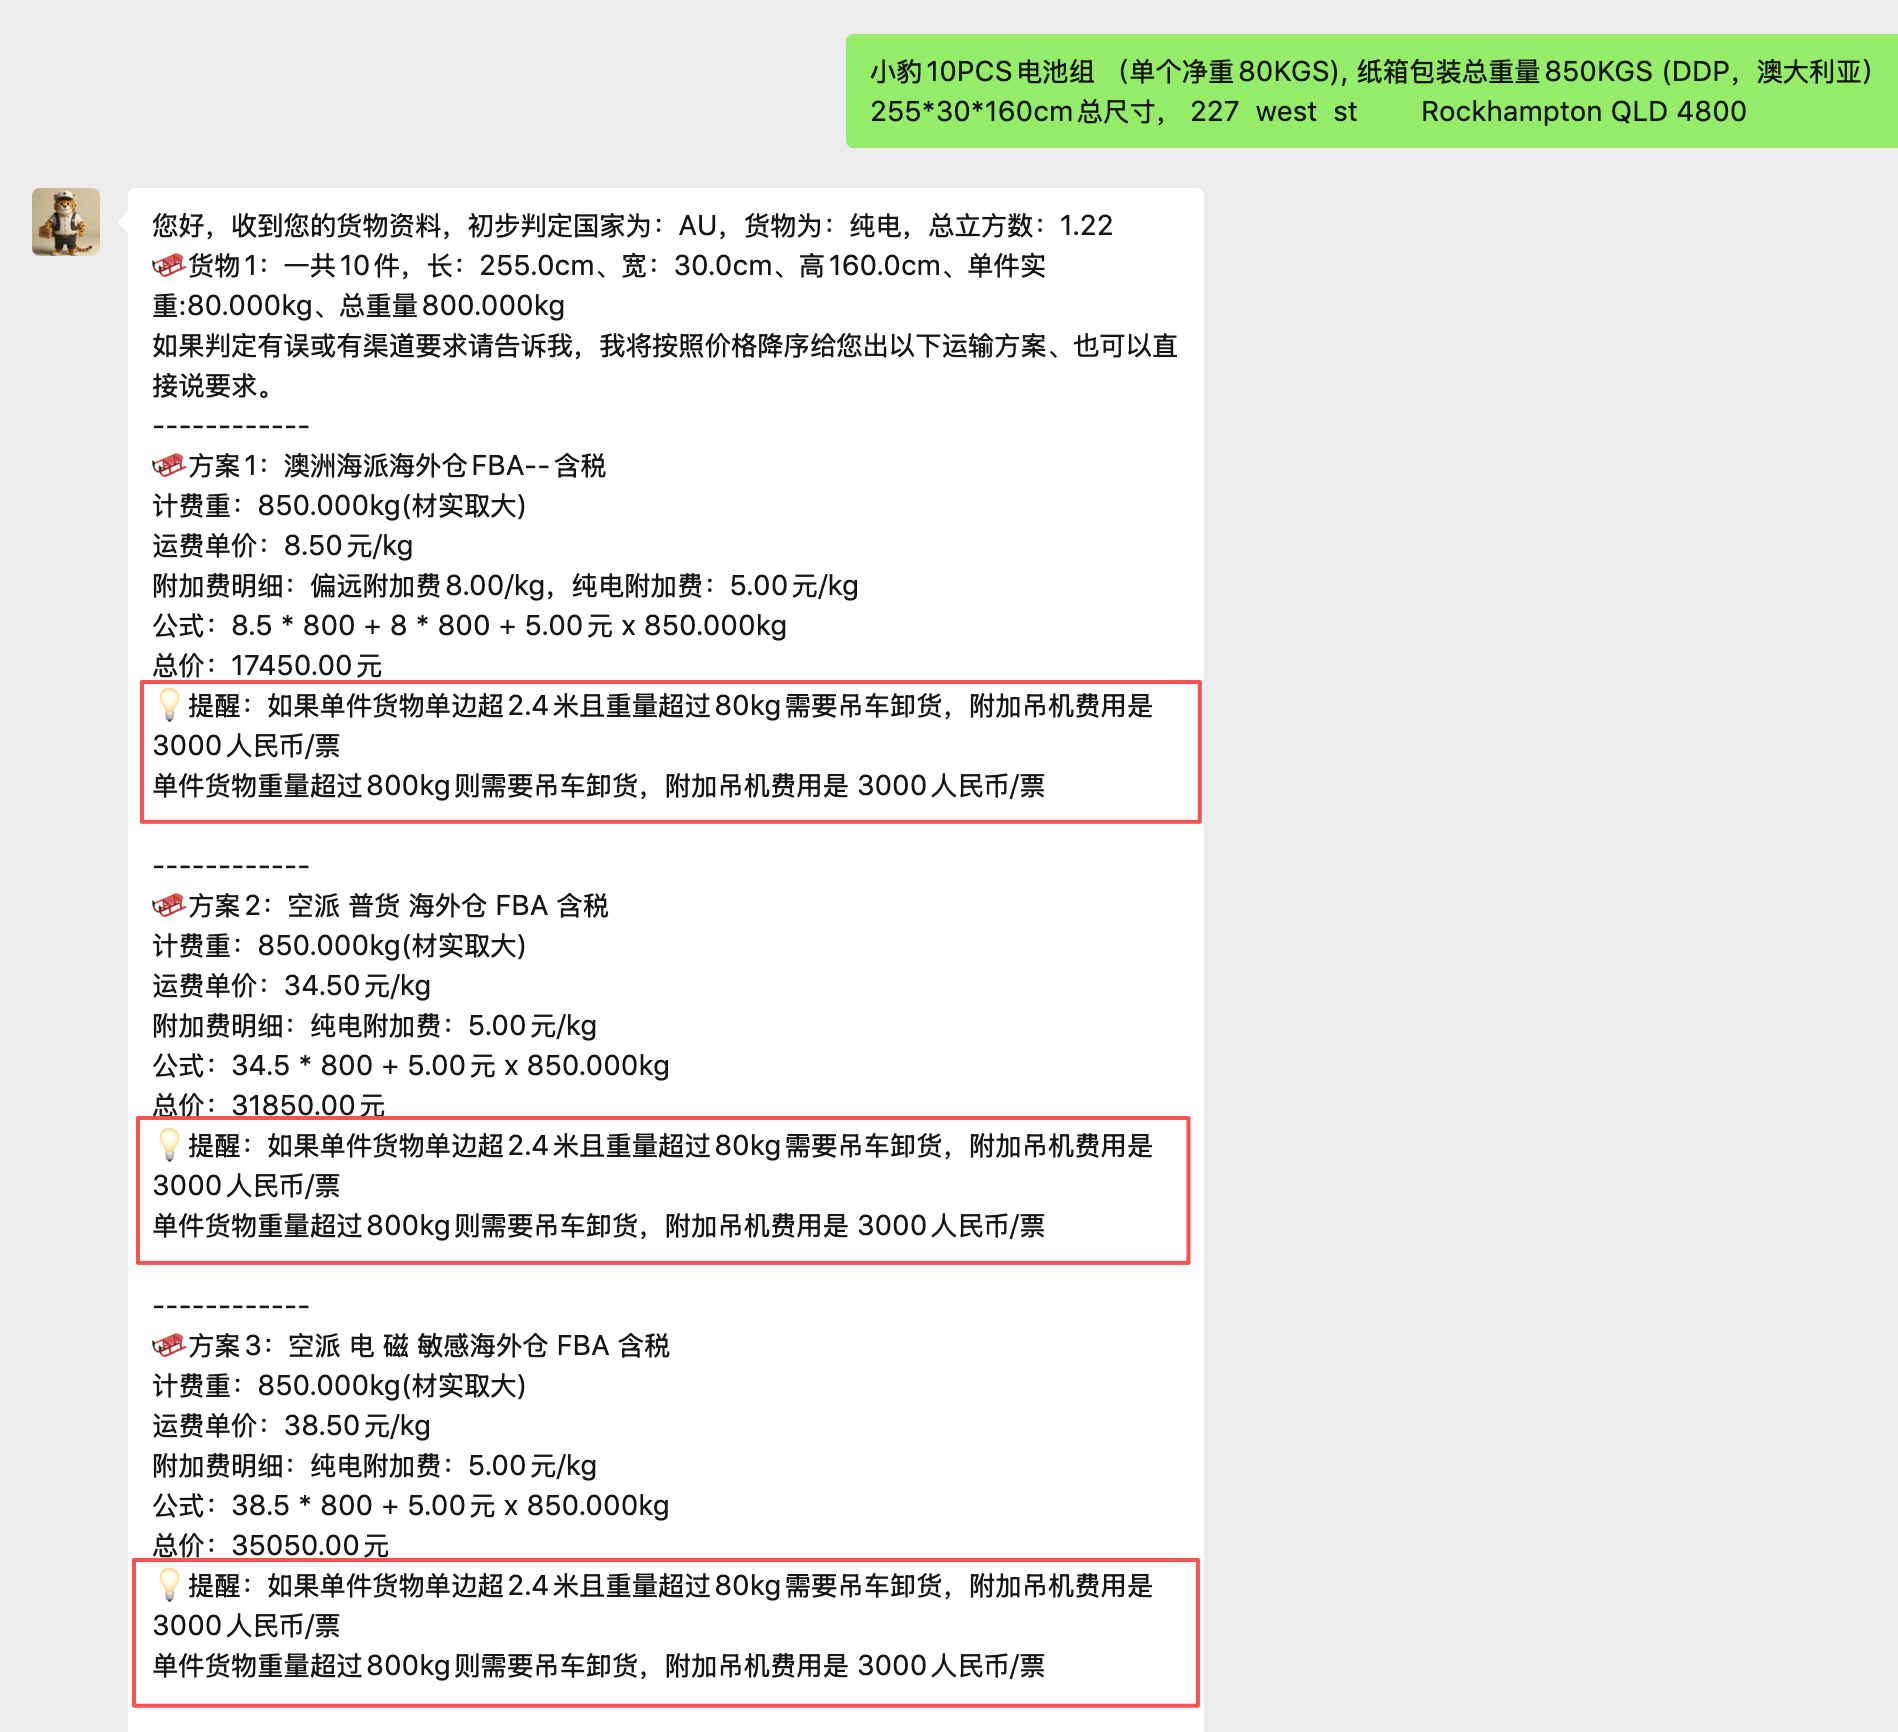This screenshot has width=1898, height=1732.
Task: Click the lightbulb icon in 方案1 reminder
Action: pyautogui.click(x=169, y=705)
